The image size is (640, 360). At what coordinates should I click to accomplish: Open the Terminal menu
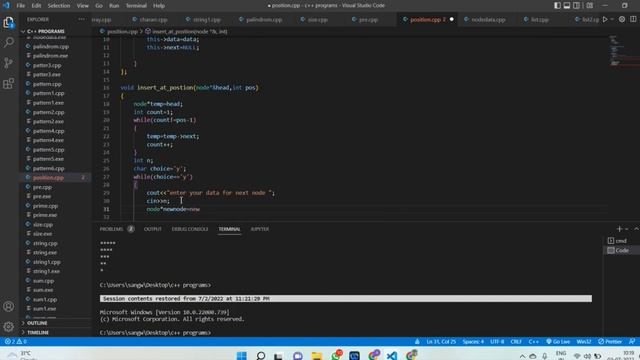click(x=136, y=6)
